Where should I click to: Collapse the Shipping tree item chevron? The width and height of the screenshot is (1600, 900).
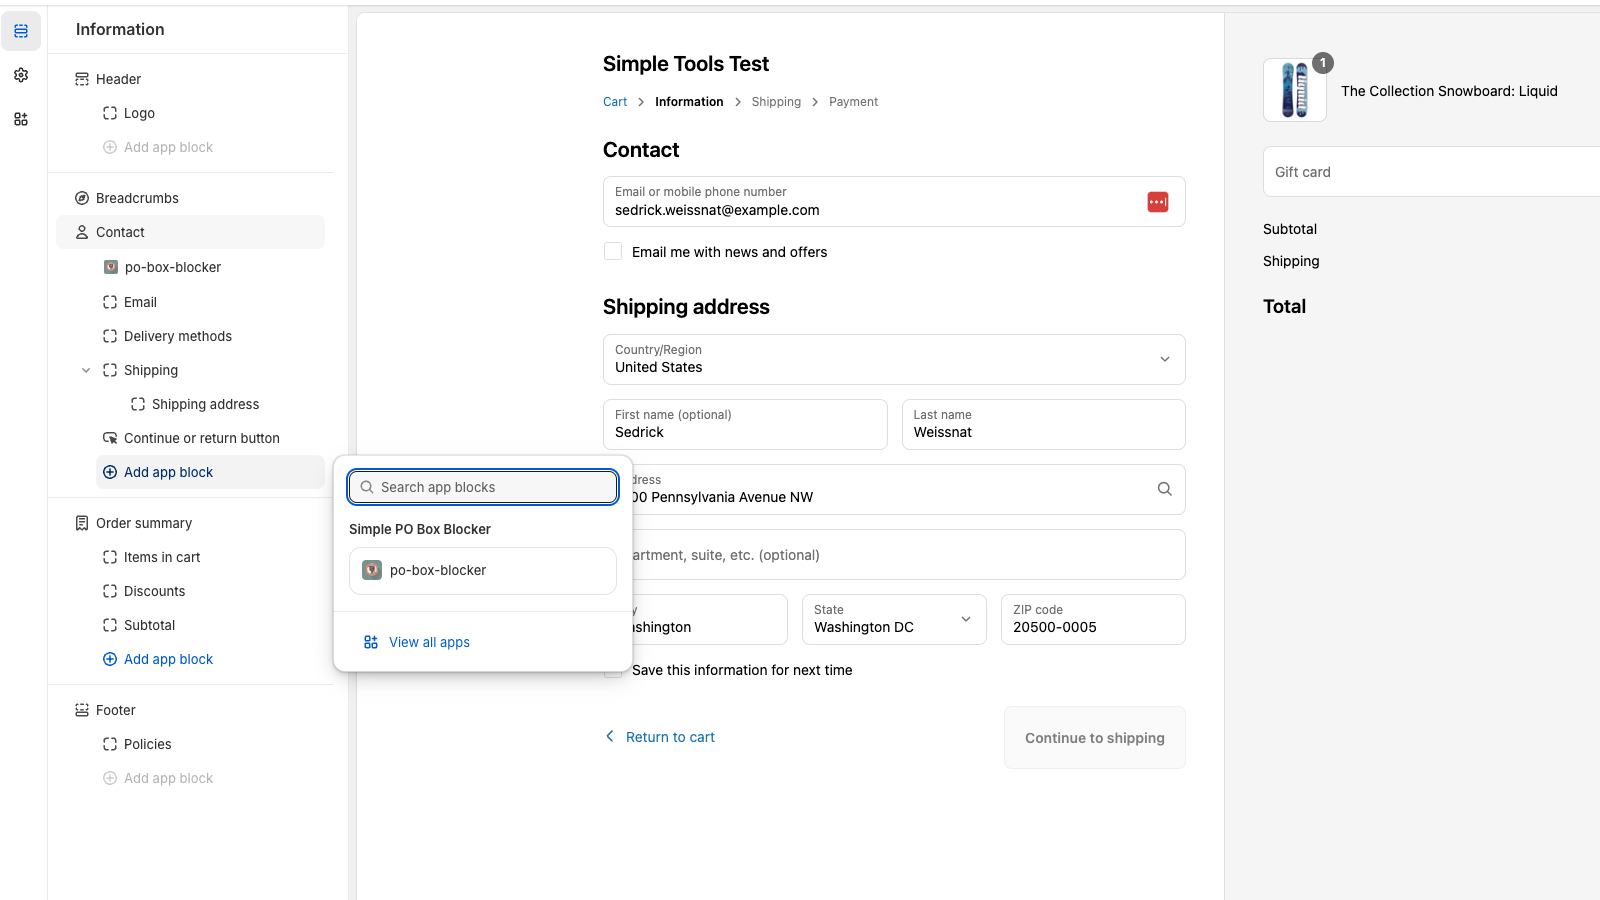click(86, 370)
